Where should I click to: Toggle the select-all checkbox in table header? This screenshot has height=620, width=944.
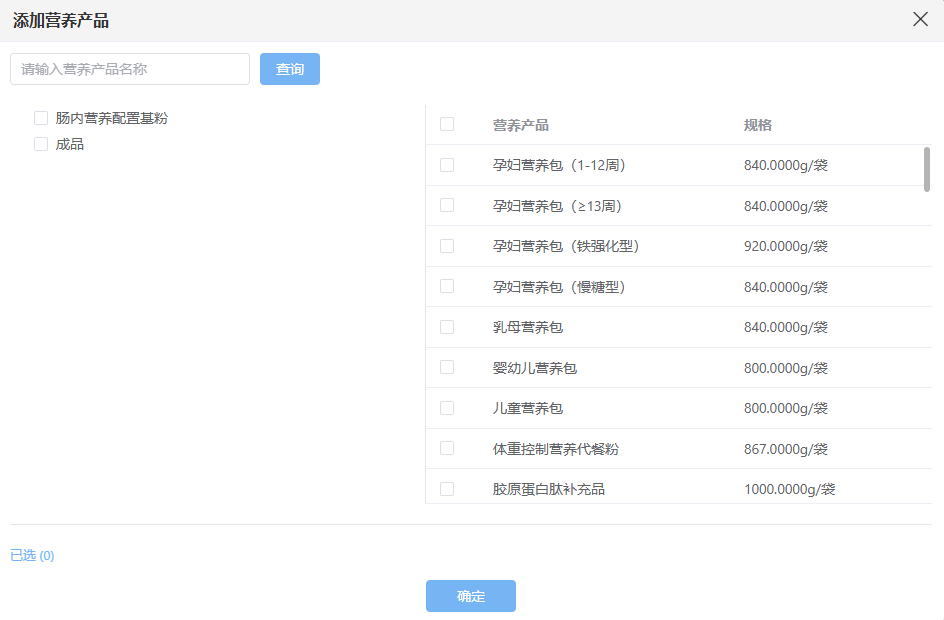click(x=447, y=124)
